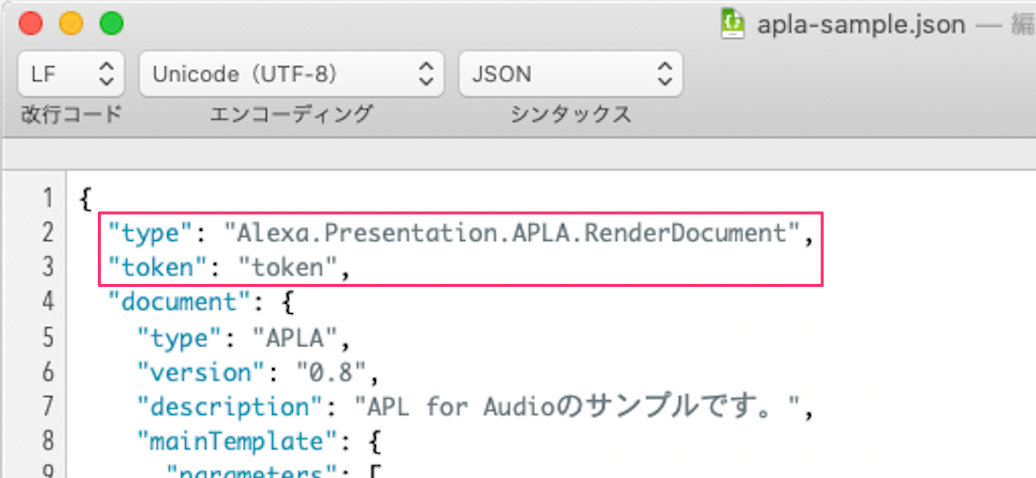This screenshot has width=1036, height=478.
Task: Click line number 3 in the gutter
Action: pyautogui.click(x=47, y=268)
